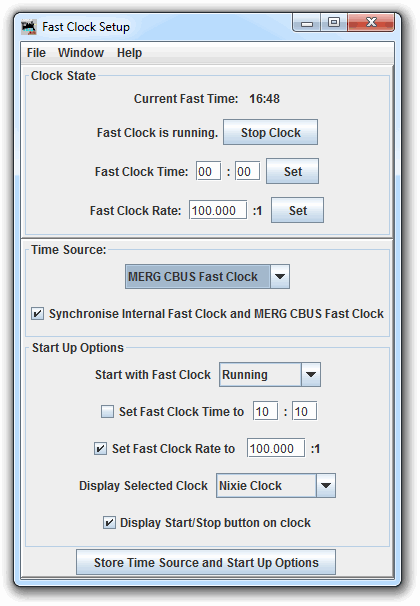Click the Fast Clock Time minutes field

247,171
